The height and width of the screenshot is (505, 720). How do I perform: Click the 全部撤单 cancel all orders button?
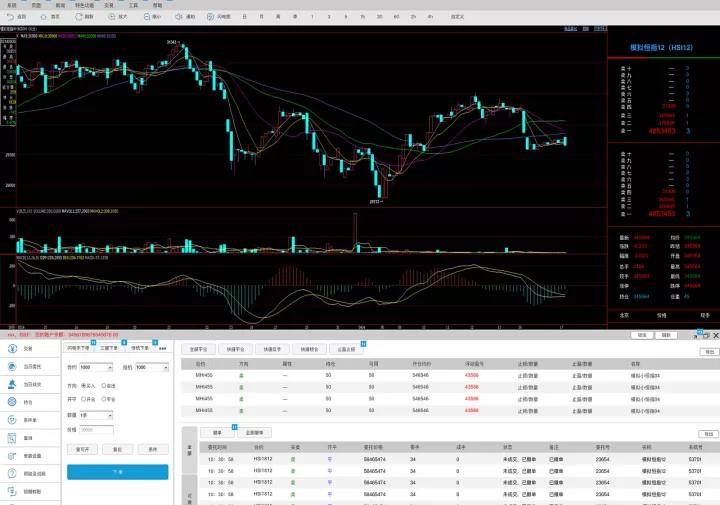(x=254, y=432)
